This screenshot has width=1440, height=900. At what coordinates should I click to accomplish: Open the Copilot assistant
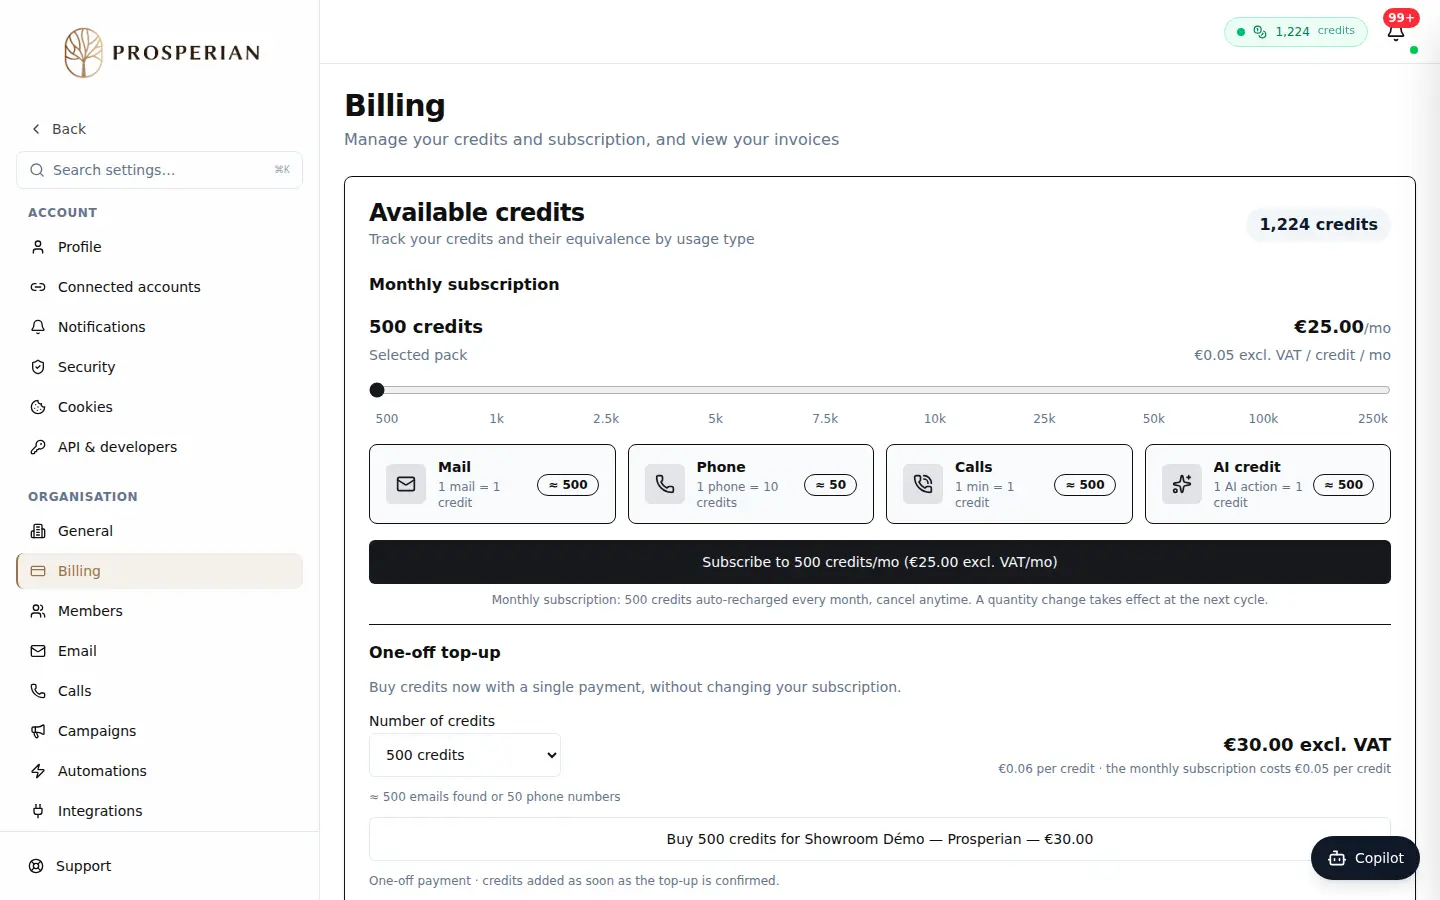1365,858
